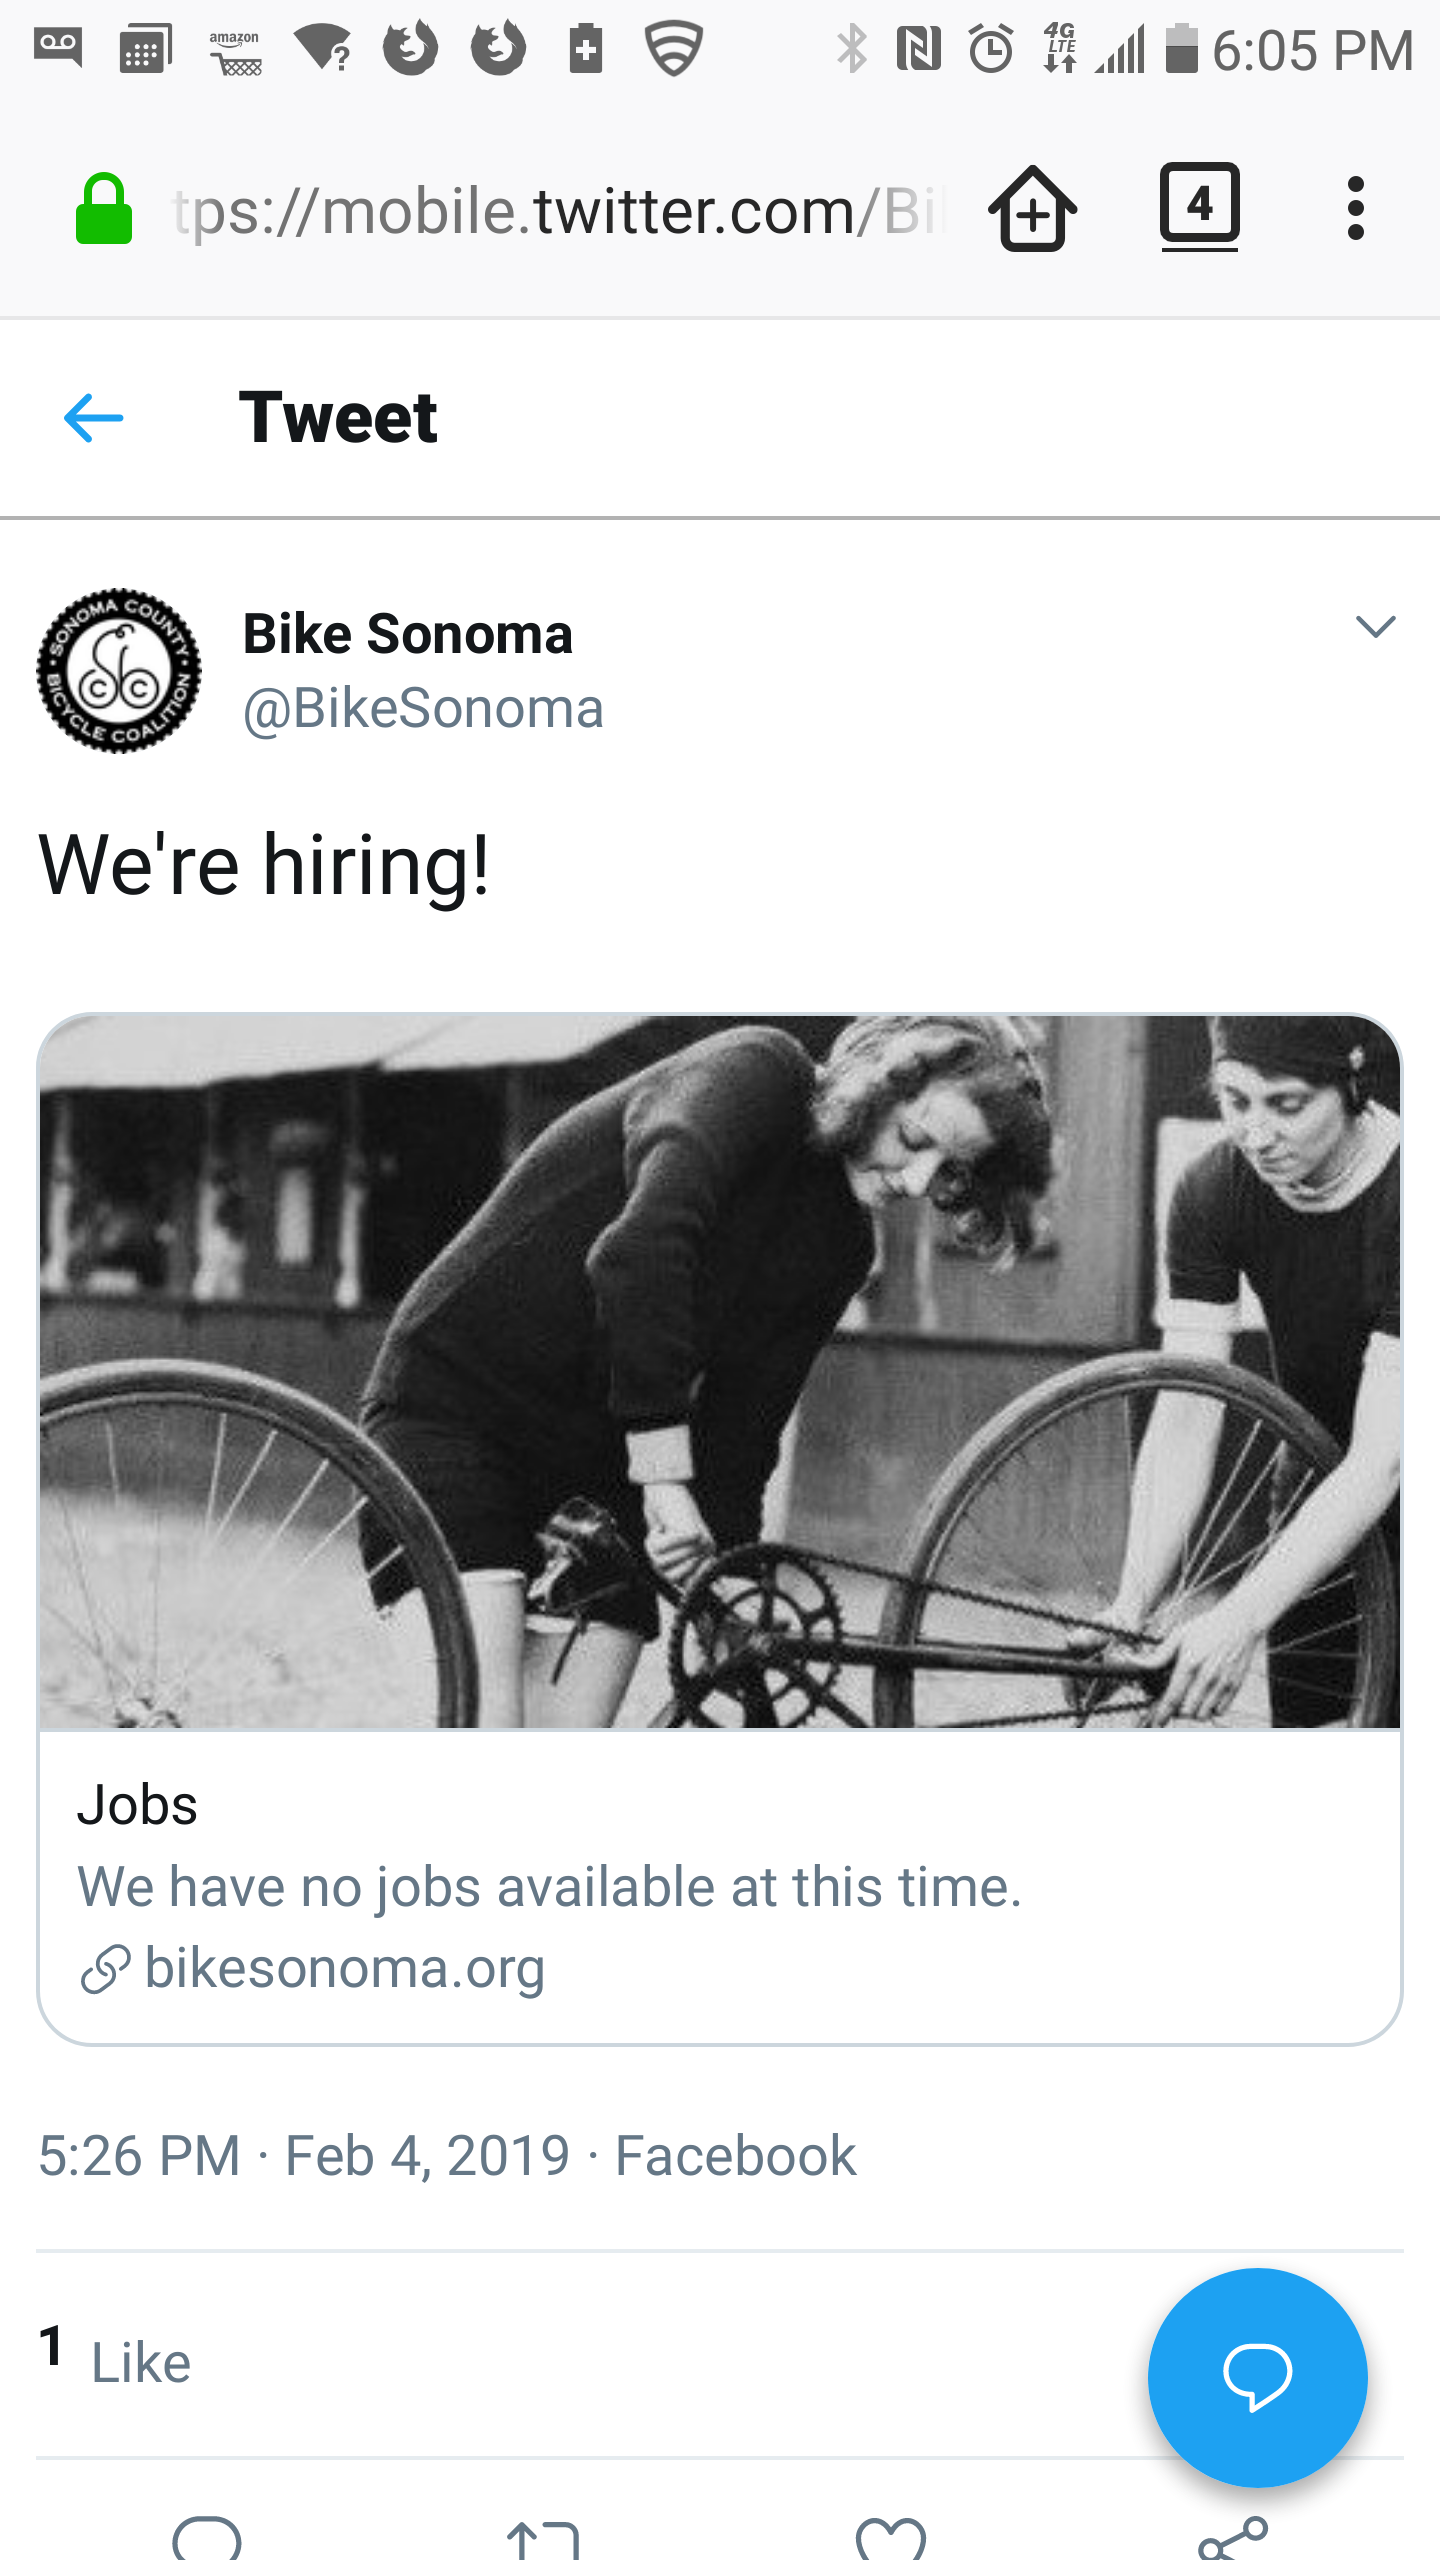This screenshot has width=1440, height=2560.
Task: Expand the tweet options chevron
Action: pos(1375,627)
